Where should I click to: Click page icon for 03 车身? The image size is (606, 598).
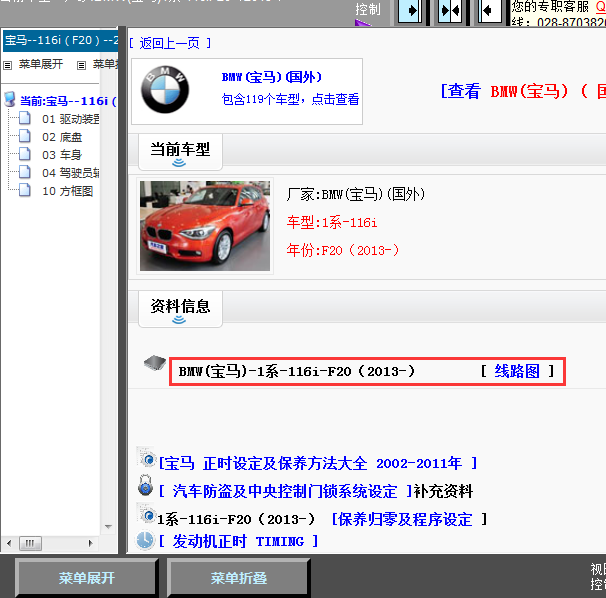point(25,153)
